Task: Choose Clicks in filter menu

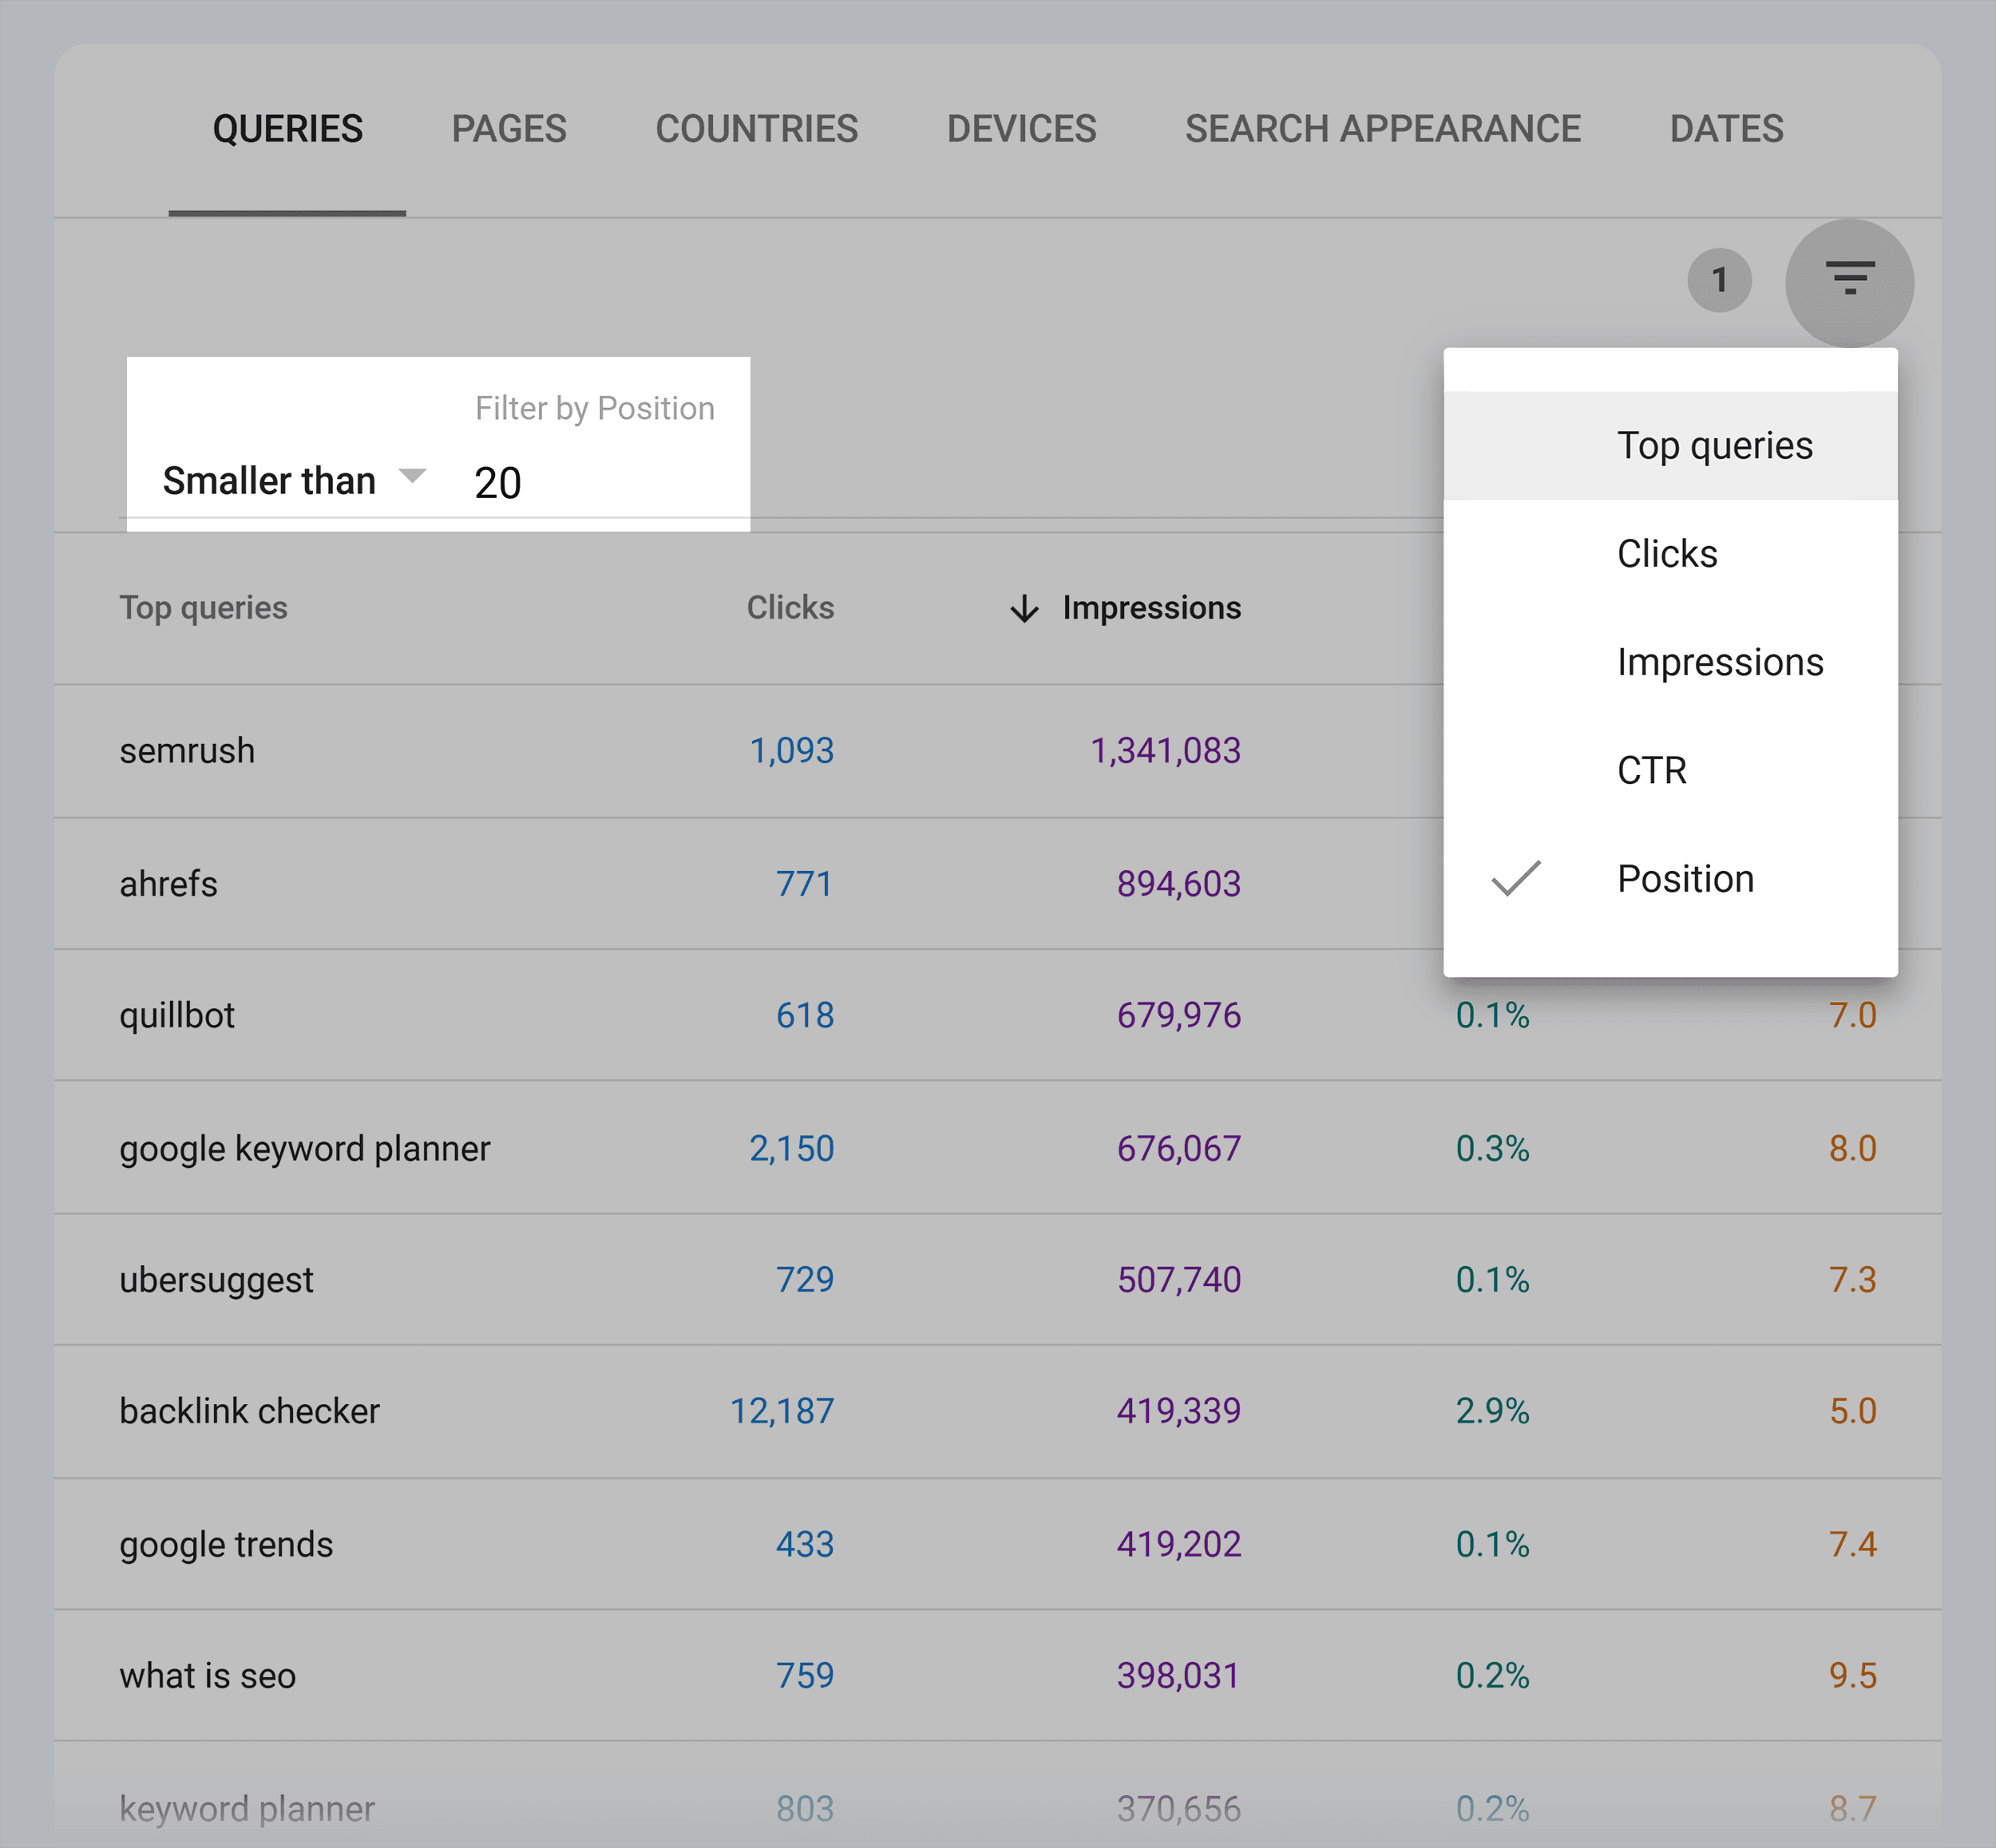Action: (x=1670, y=553)
